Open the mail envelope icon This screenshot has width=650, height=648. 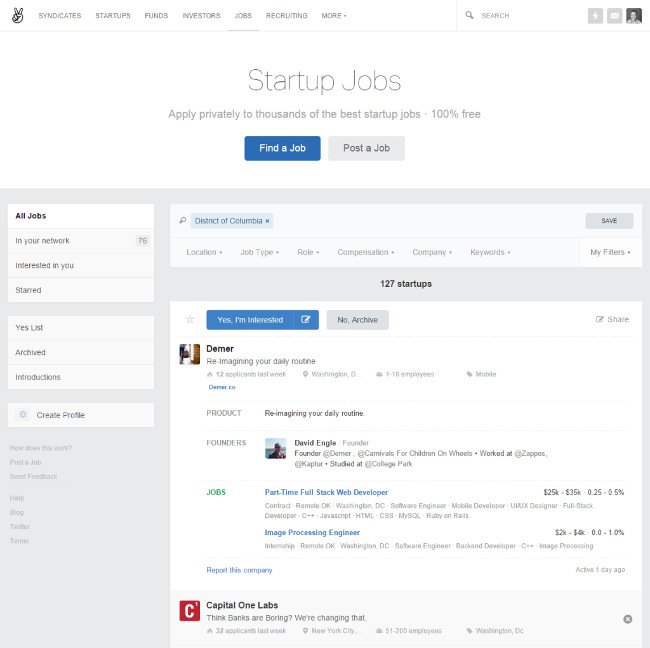pos(614,16)
